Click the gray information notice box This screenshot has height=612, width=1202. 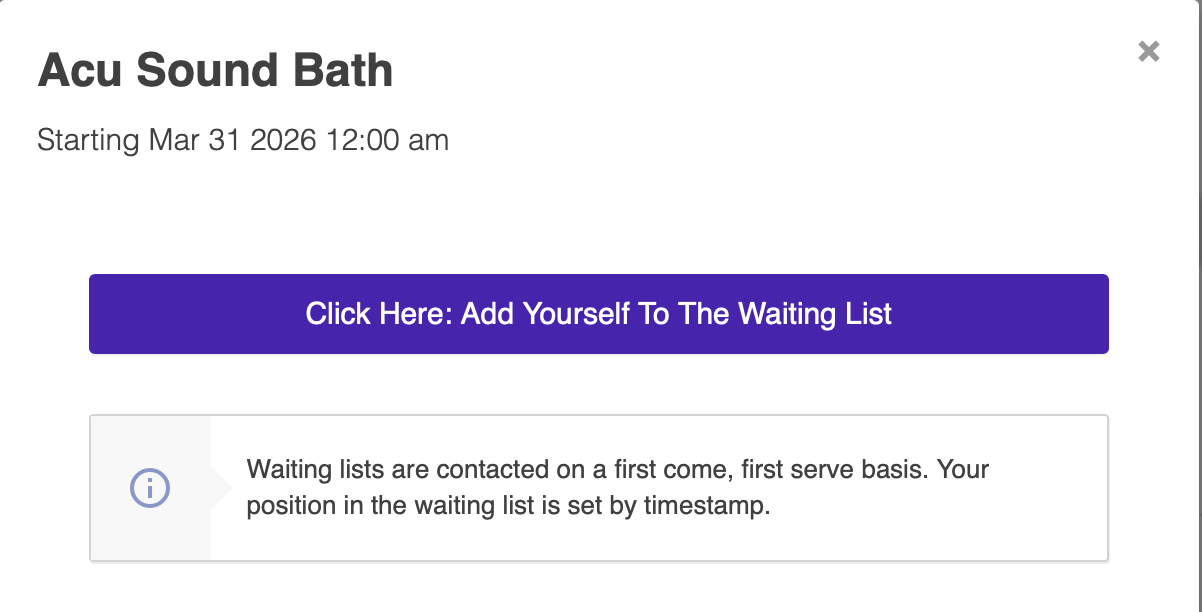pos(599,487)
